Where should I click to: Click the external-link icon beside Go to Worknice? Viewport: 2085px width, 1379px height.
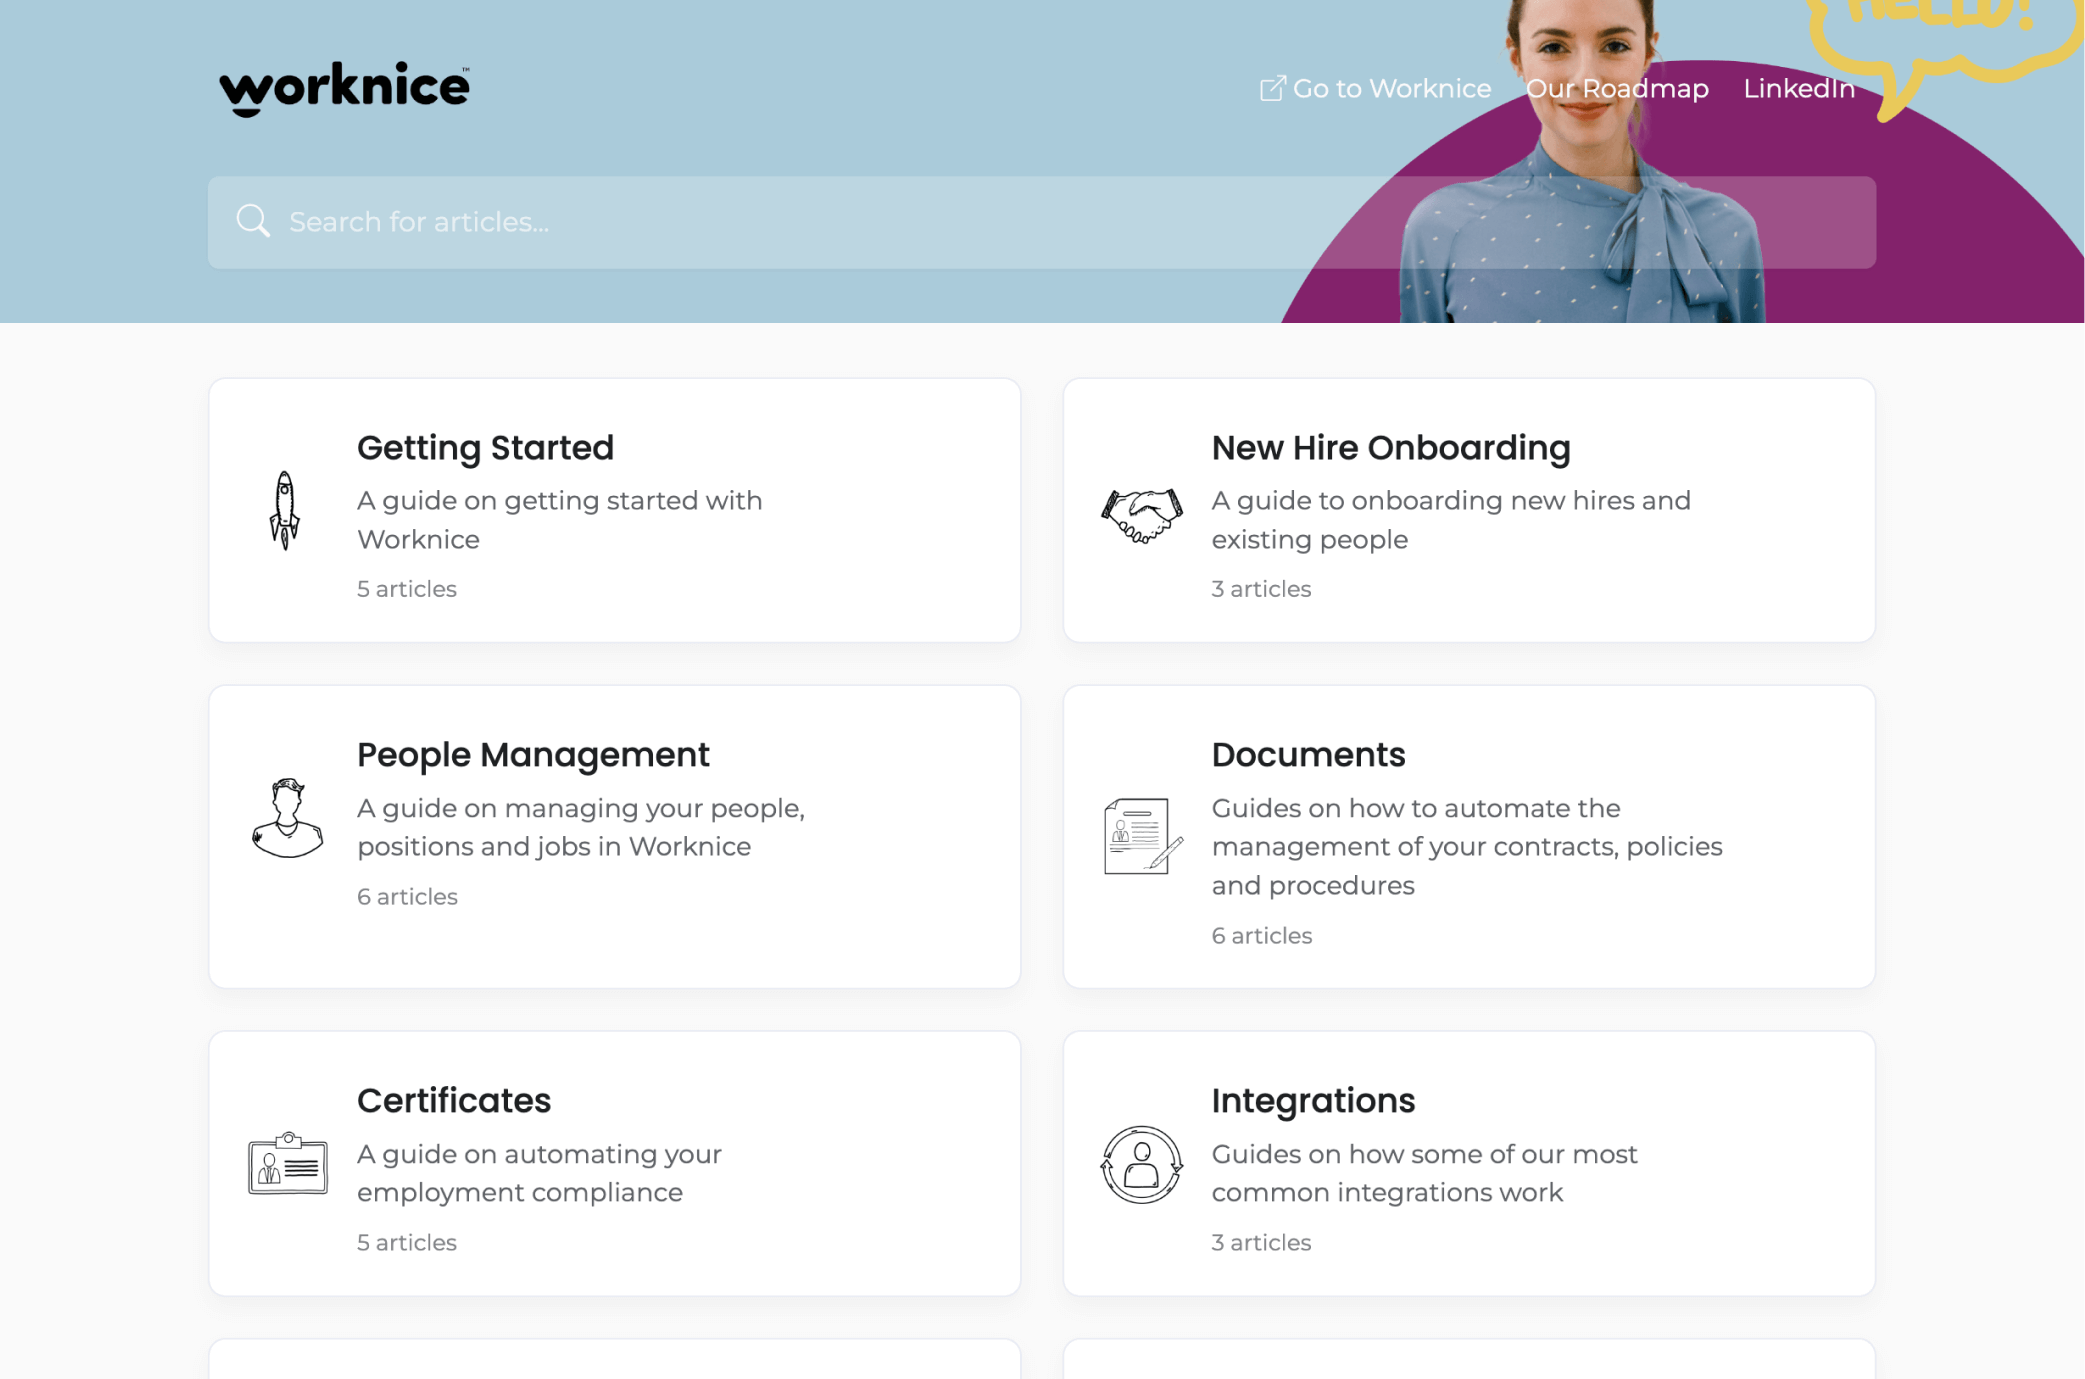(1271, 88)
